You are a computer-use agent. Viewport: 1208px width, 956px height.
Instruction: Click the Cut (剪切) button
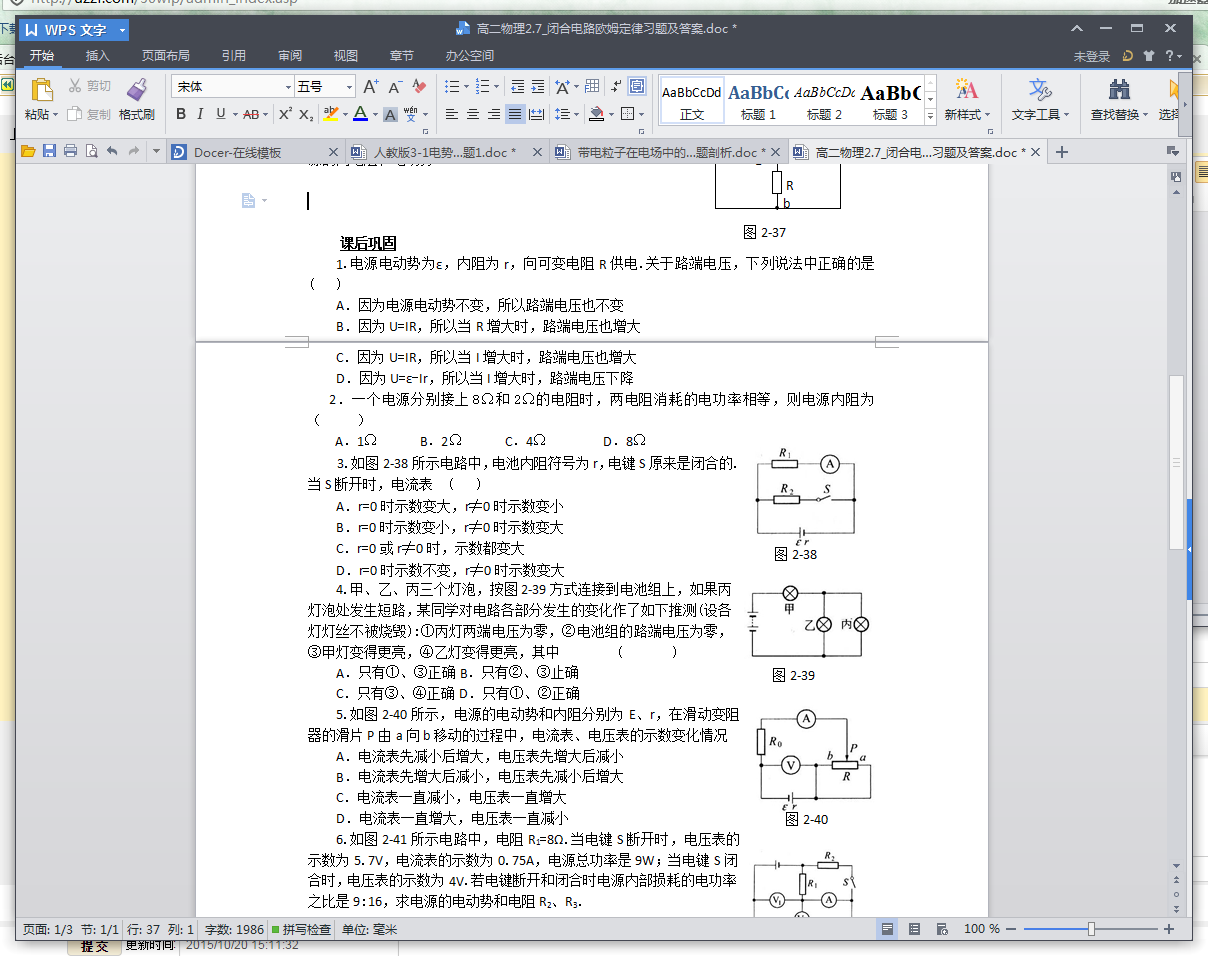coord(90,87)
